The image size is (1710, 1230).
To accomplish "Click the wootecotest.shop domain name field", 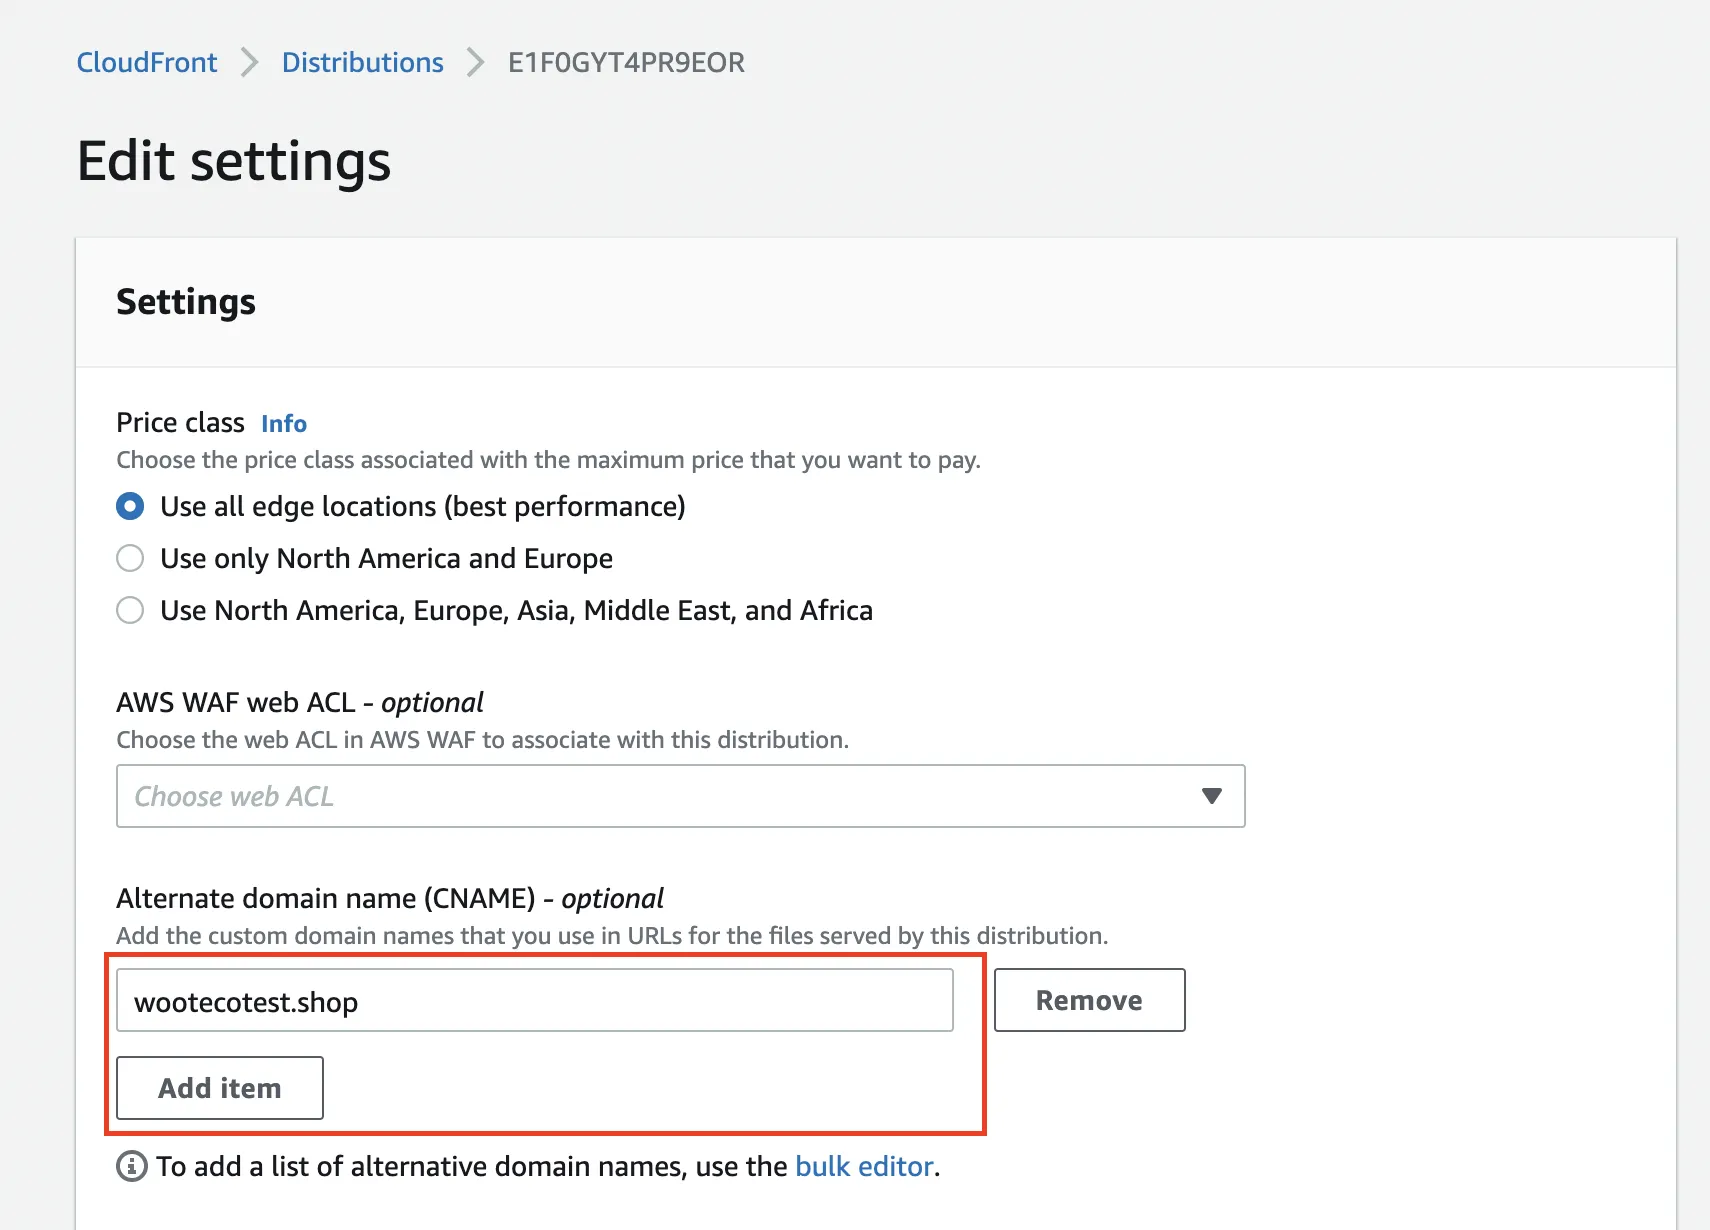I will click(x=534, y=1001).
